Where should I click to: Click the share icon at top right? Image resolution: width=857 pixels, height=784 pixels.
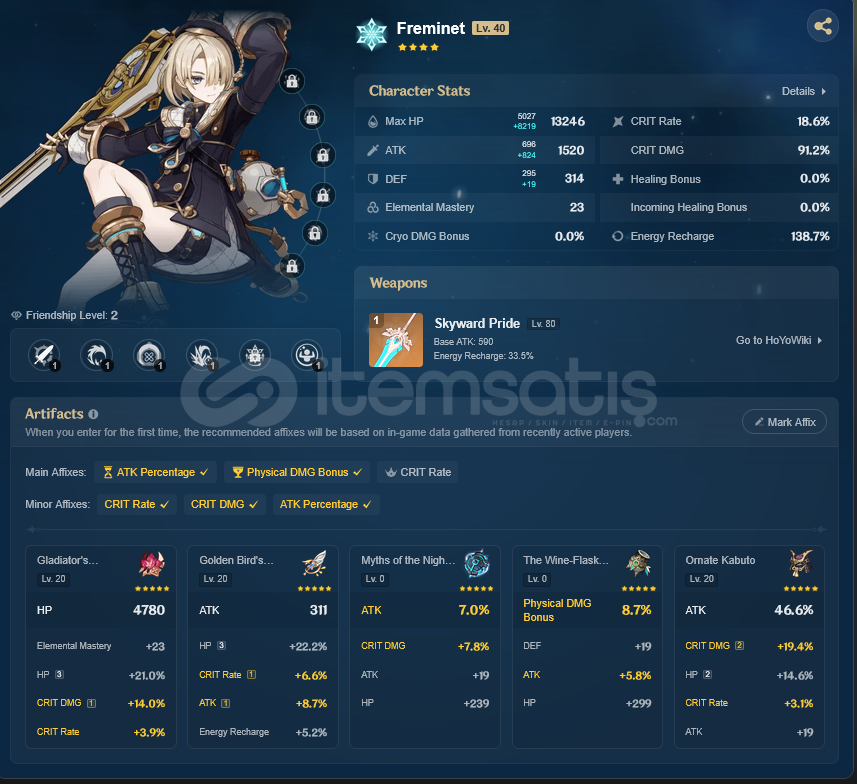coord(823,26)
